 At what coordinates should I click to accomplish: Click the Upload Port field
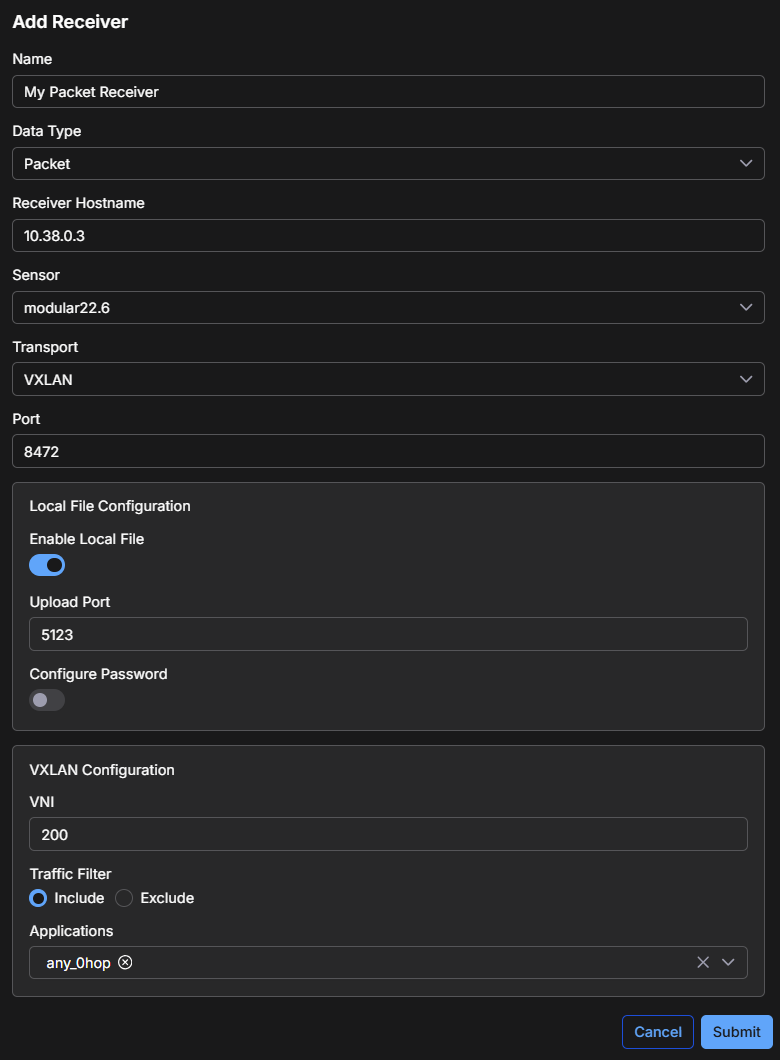coord(388,634)
